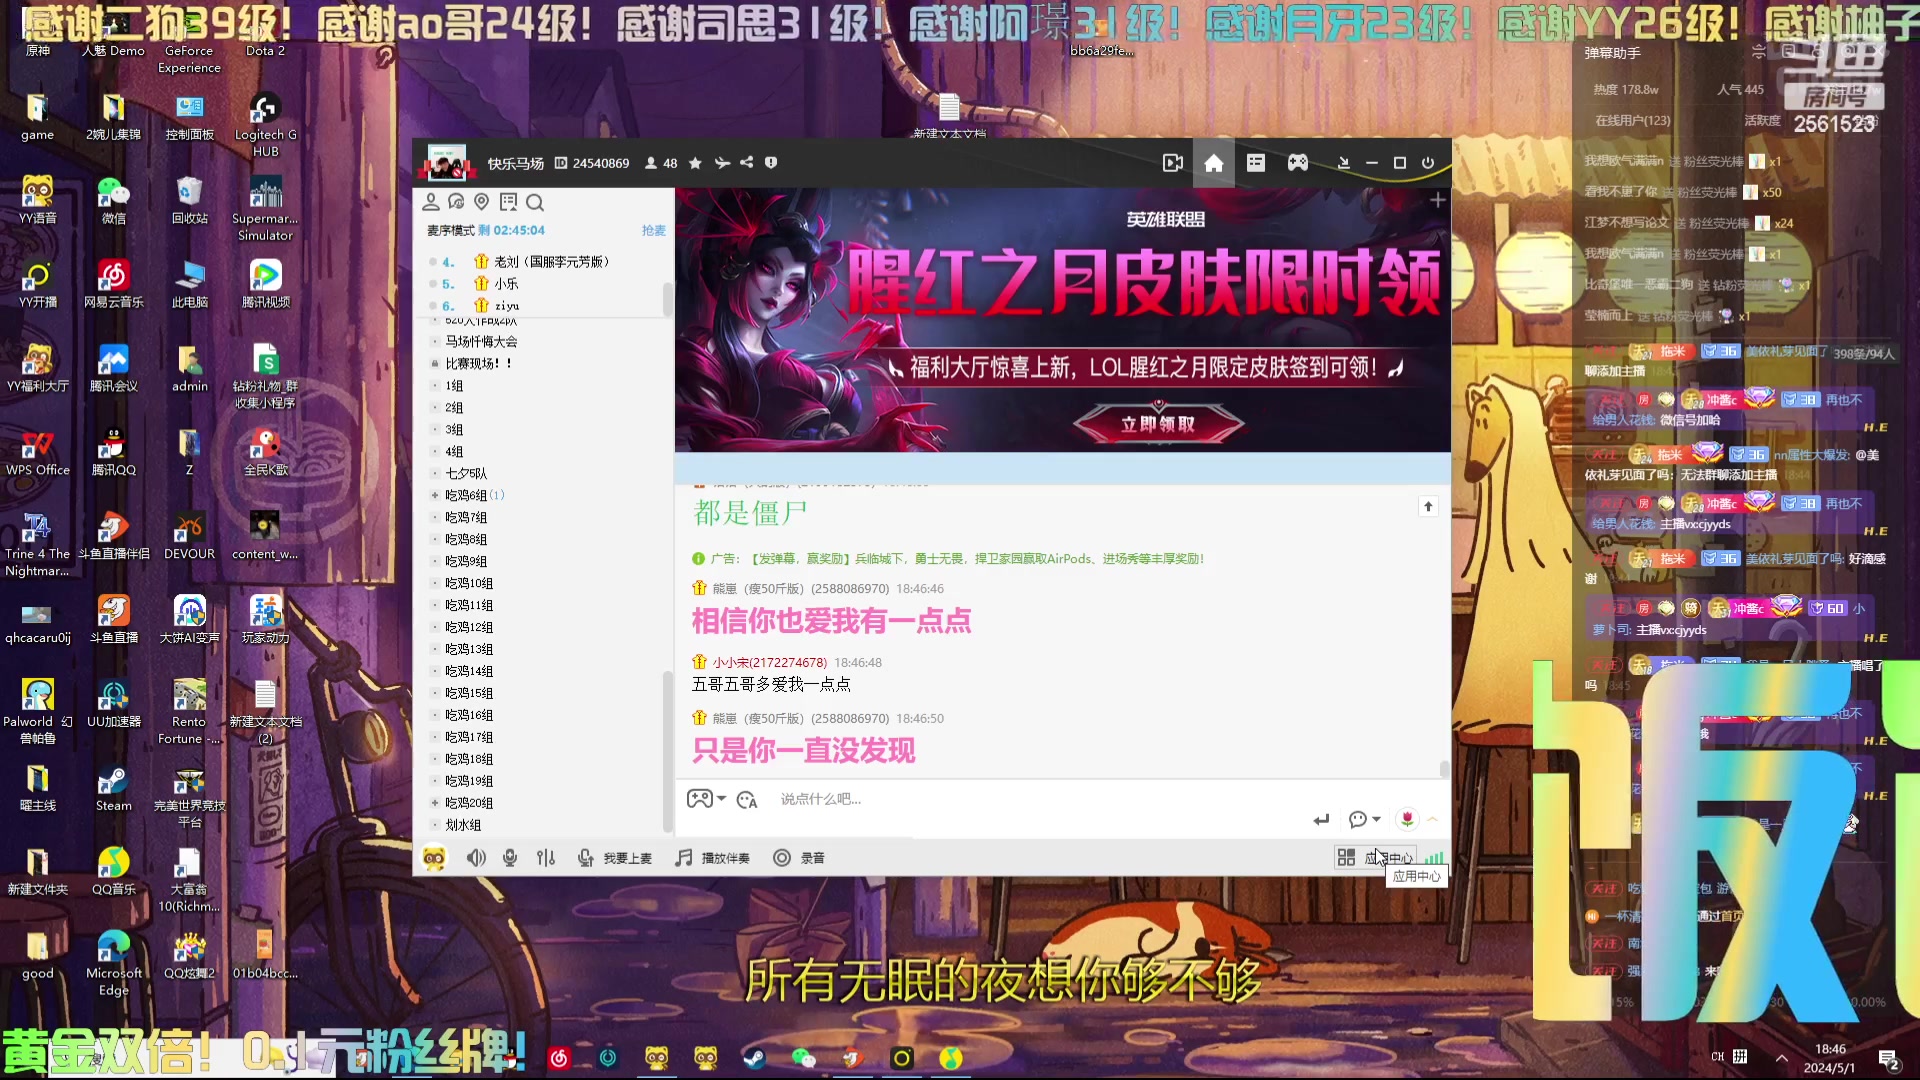This screenshot has width=1920, height=1080.
Task: Toggle the microphone next to the volume icon
Action: click(x=510, y=857)
